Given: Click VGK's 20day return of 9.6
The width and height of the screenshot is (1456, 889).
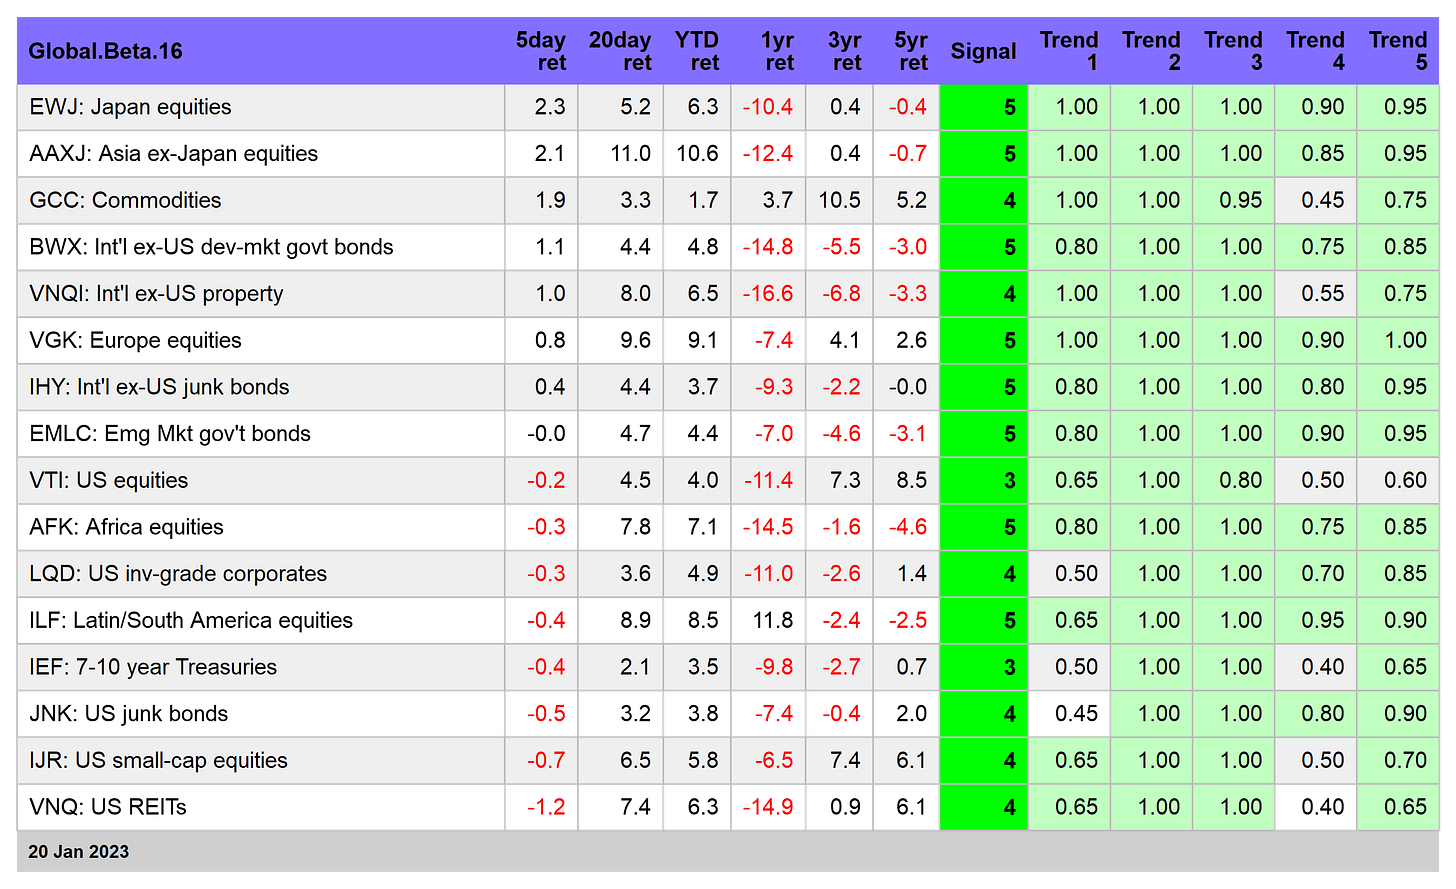Looking at the screenshot, I should [636, 340].
